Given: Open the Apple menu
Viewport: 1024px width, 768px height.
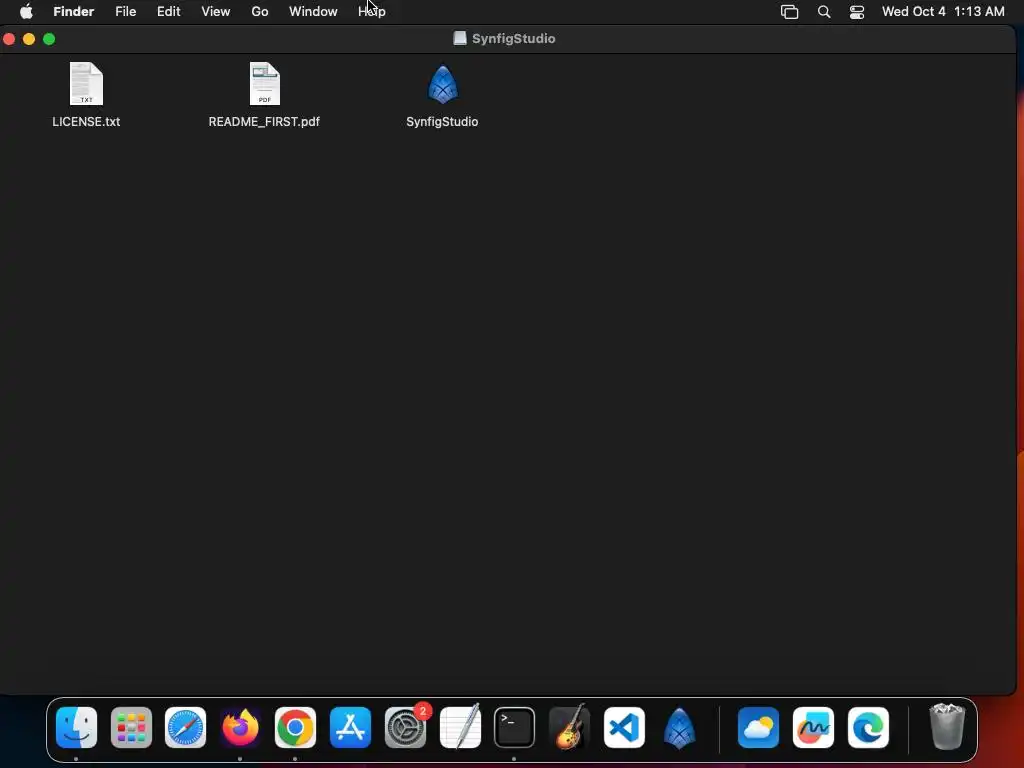Looking at the screenshot, I should [26, 11].
